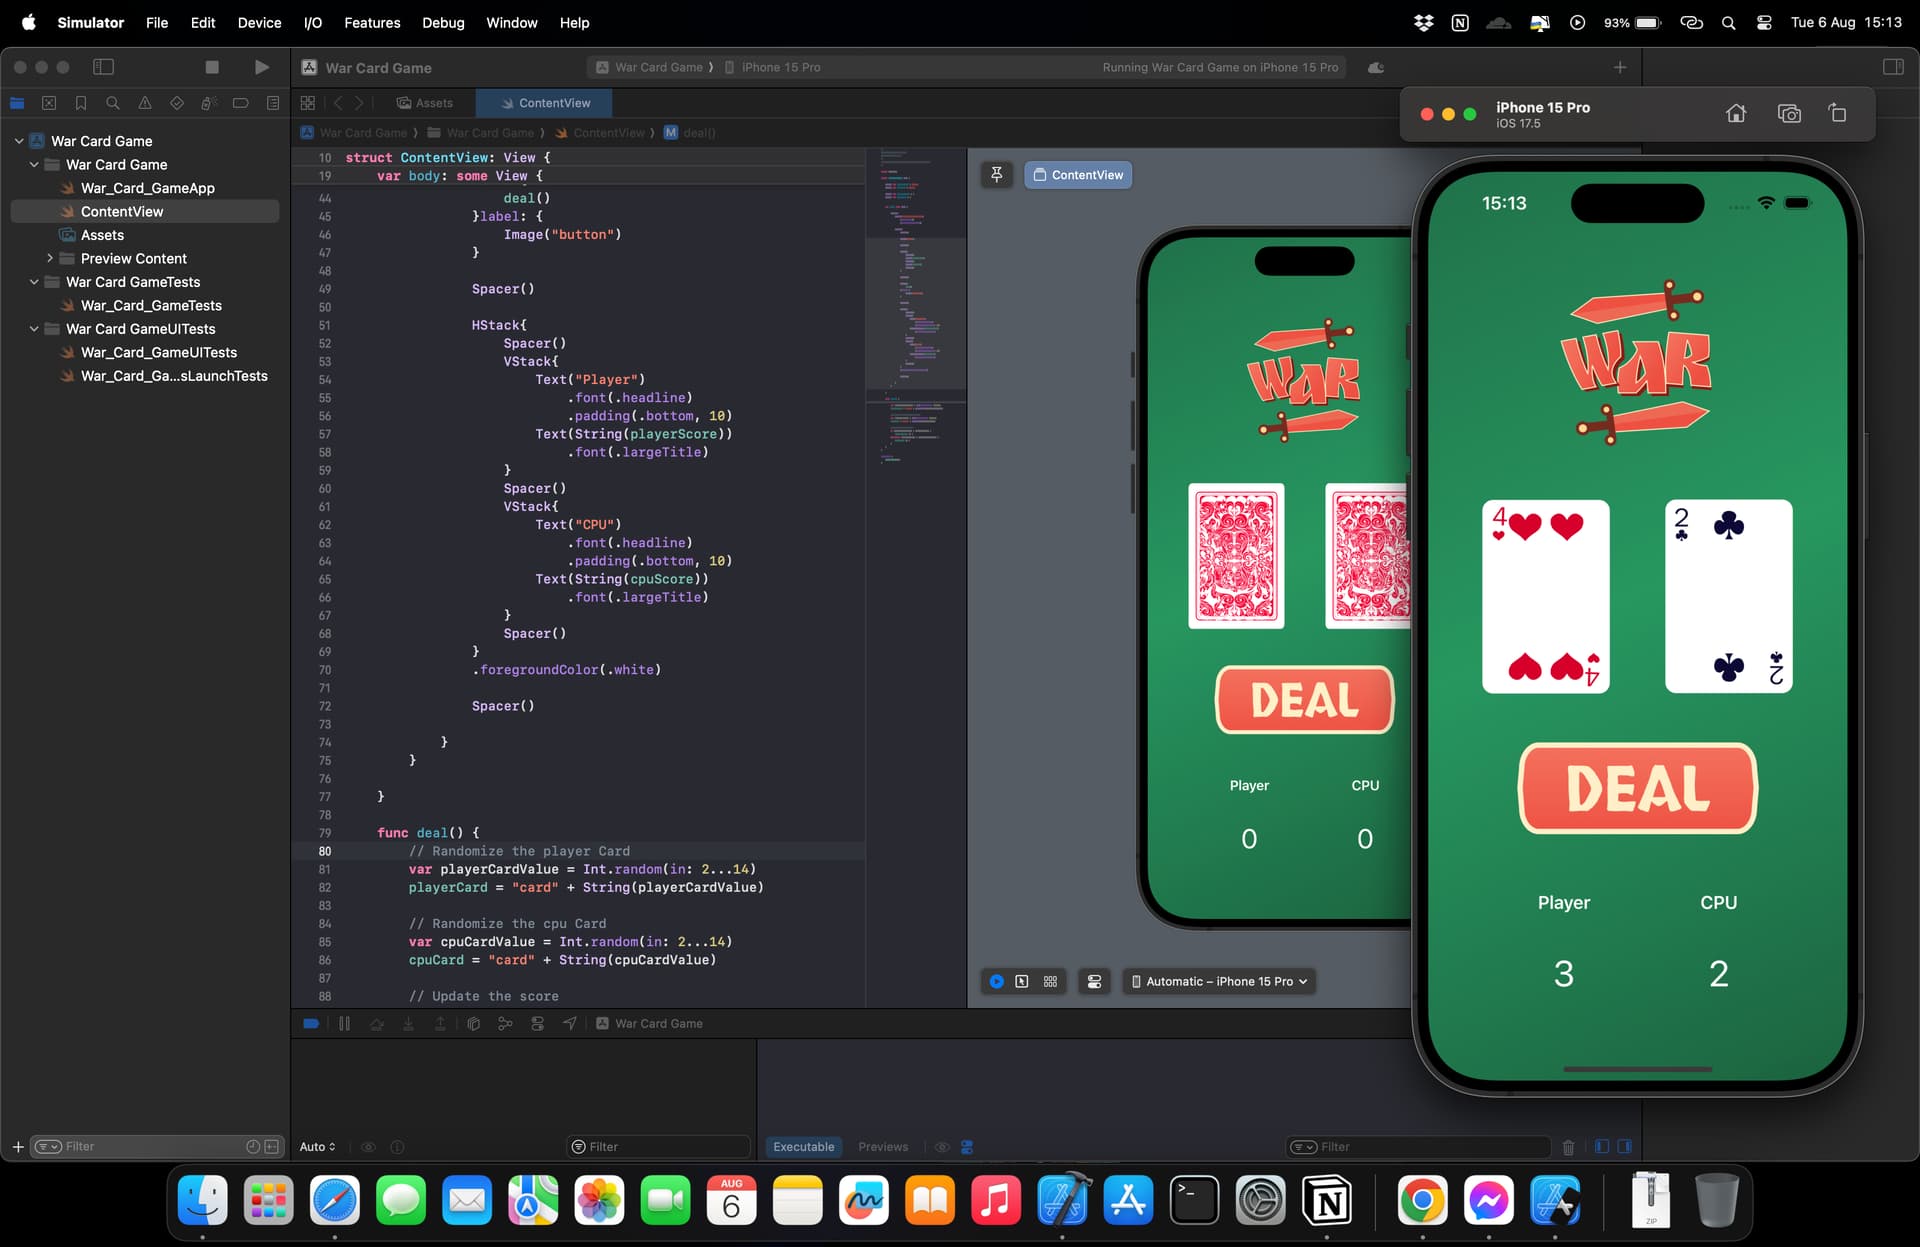The width and height of the screenshot is (1920, 1247).
Task: Open the Breakpoint navigator icon
Action: click(241, 103)
